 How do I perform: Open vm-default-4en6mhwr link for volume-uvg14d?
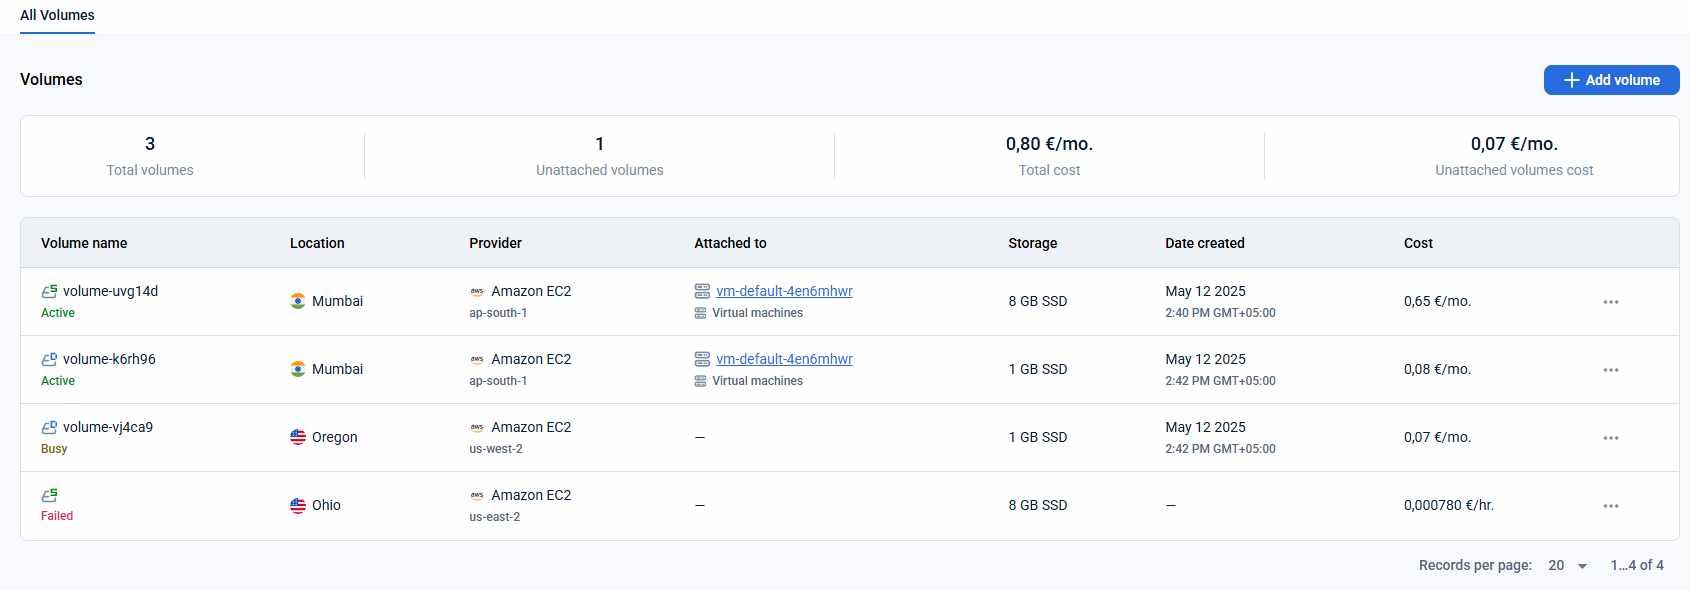(784, 291)
